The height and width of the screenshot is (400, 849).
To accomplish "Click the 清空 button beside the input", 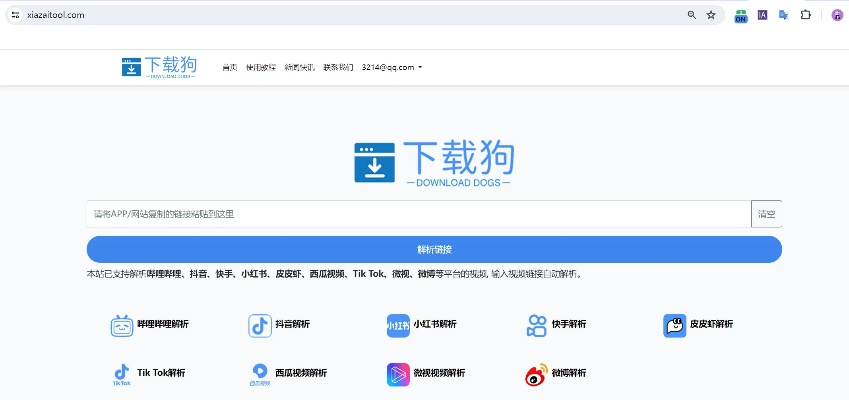I will [x=767, y=214].
